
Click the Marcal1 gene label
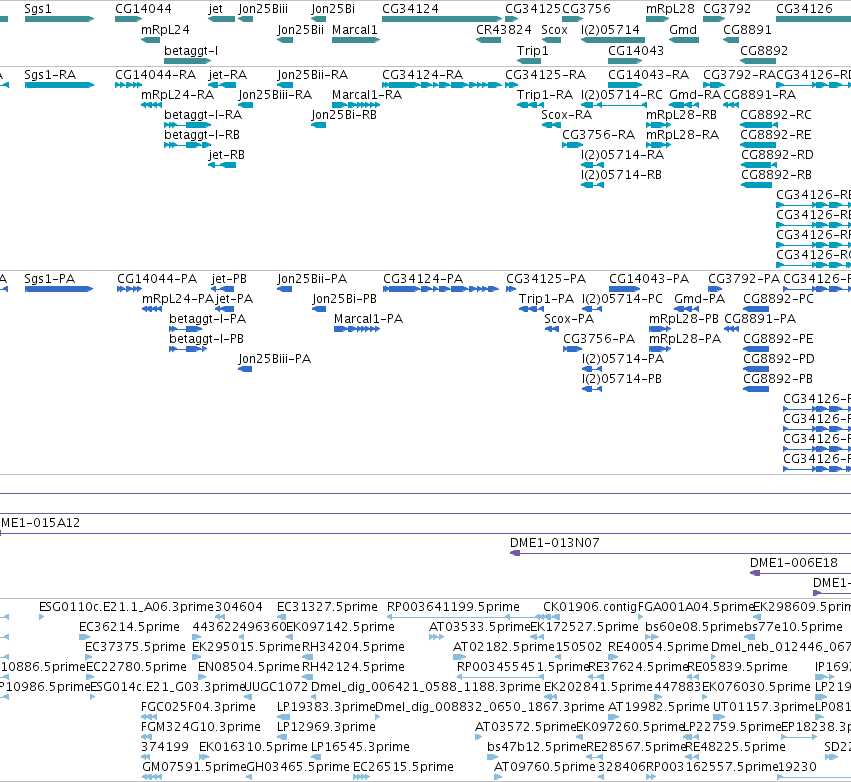[x=354, y=30]
